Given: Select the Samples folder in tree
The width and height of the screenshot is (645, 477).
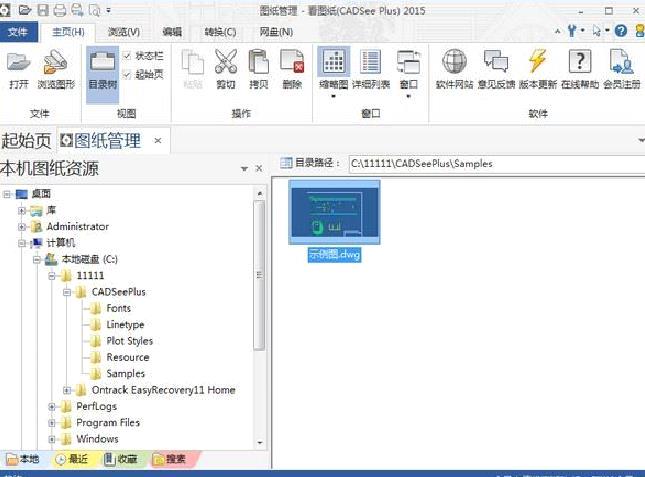Looking at the screenshot, I should click(125, 374).
